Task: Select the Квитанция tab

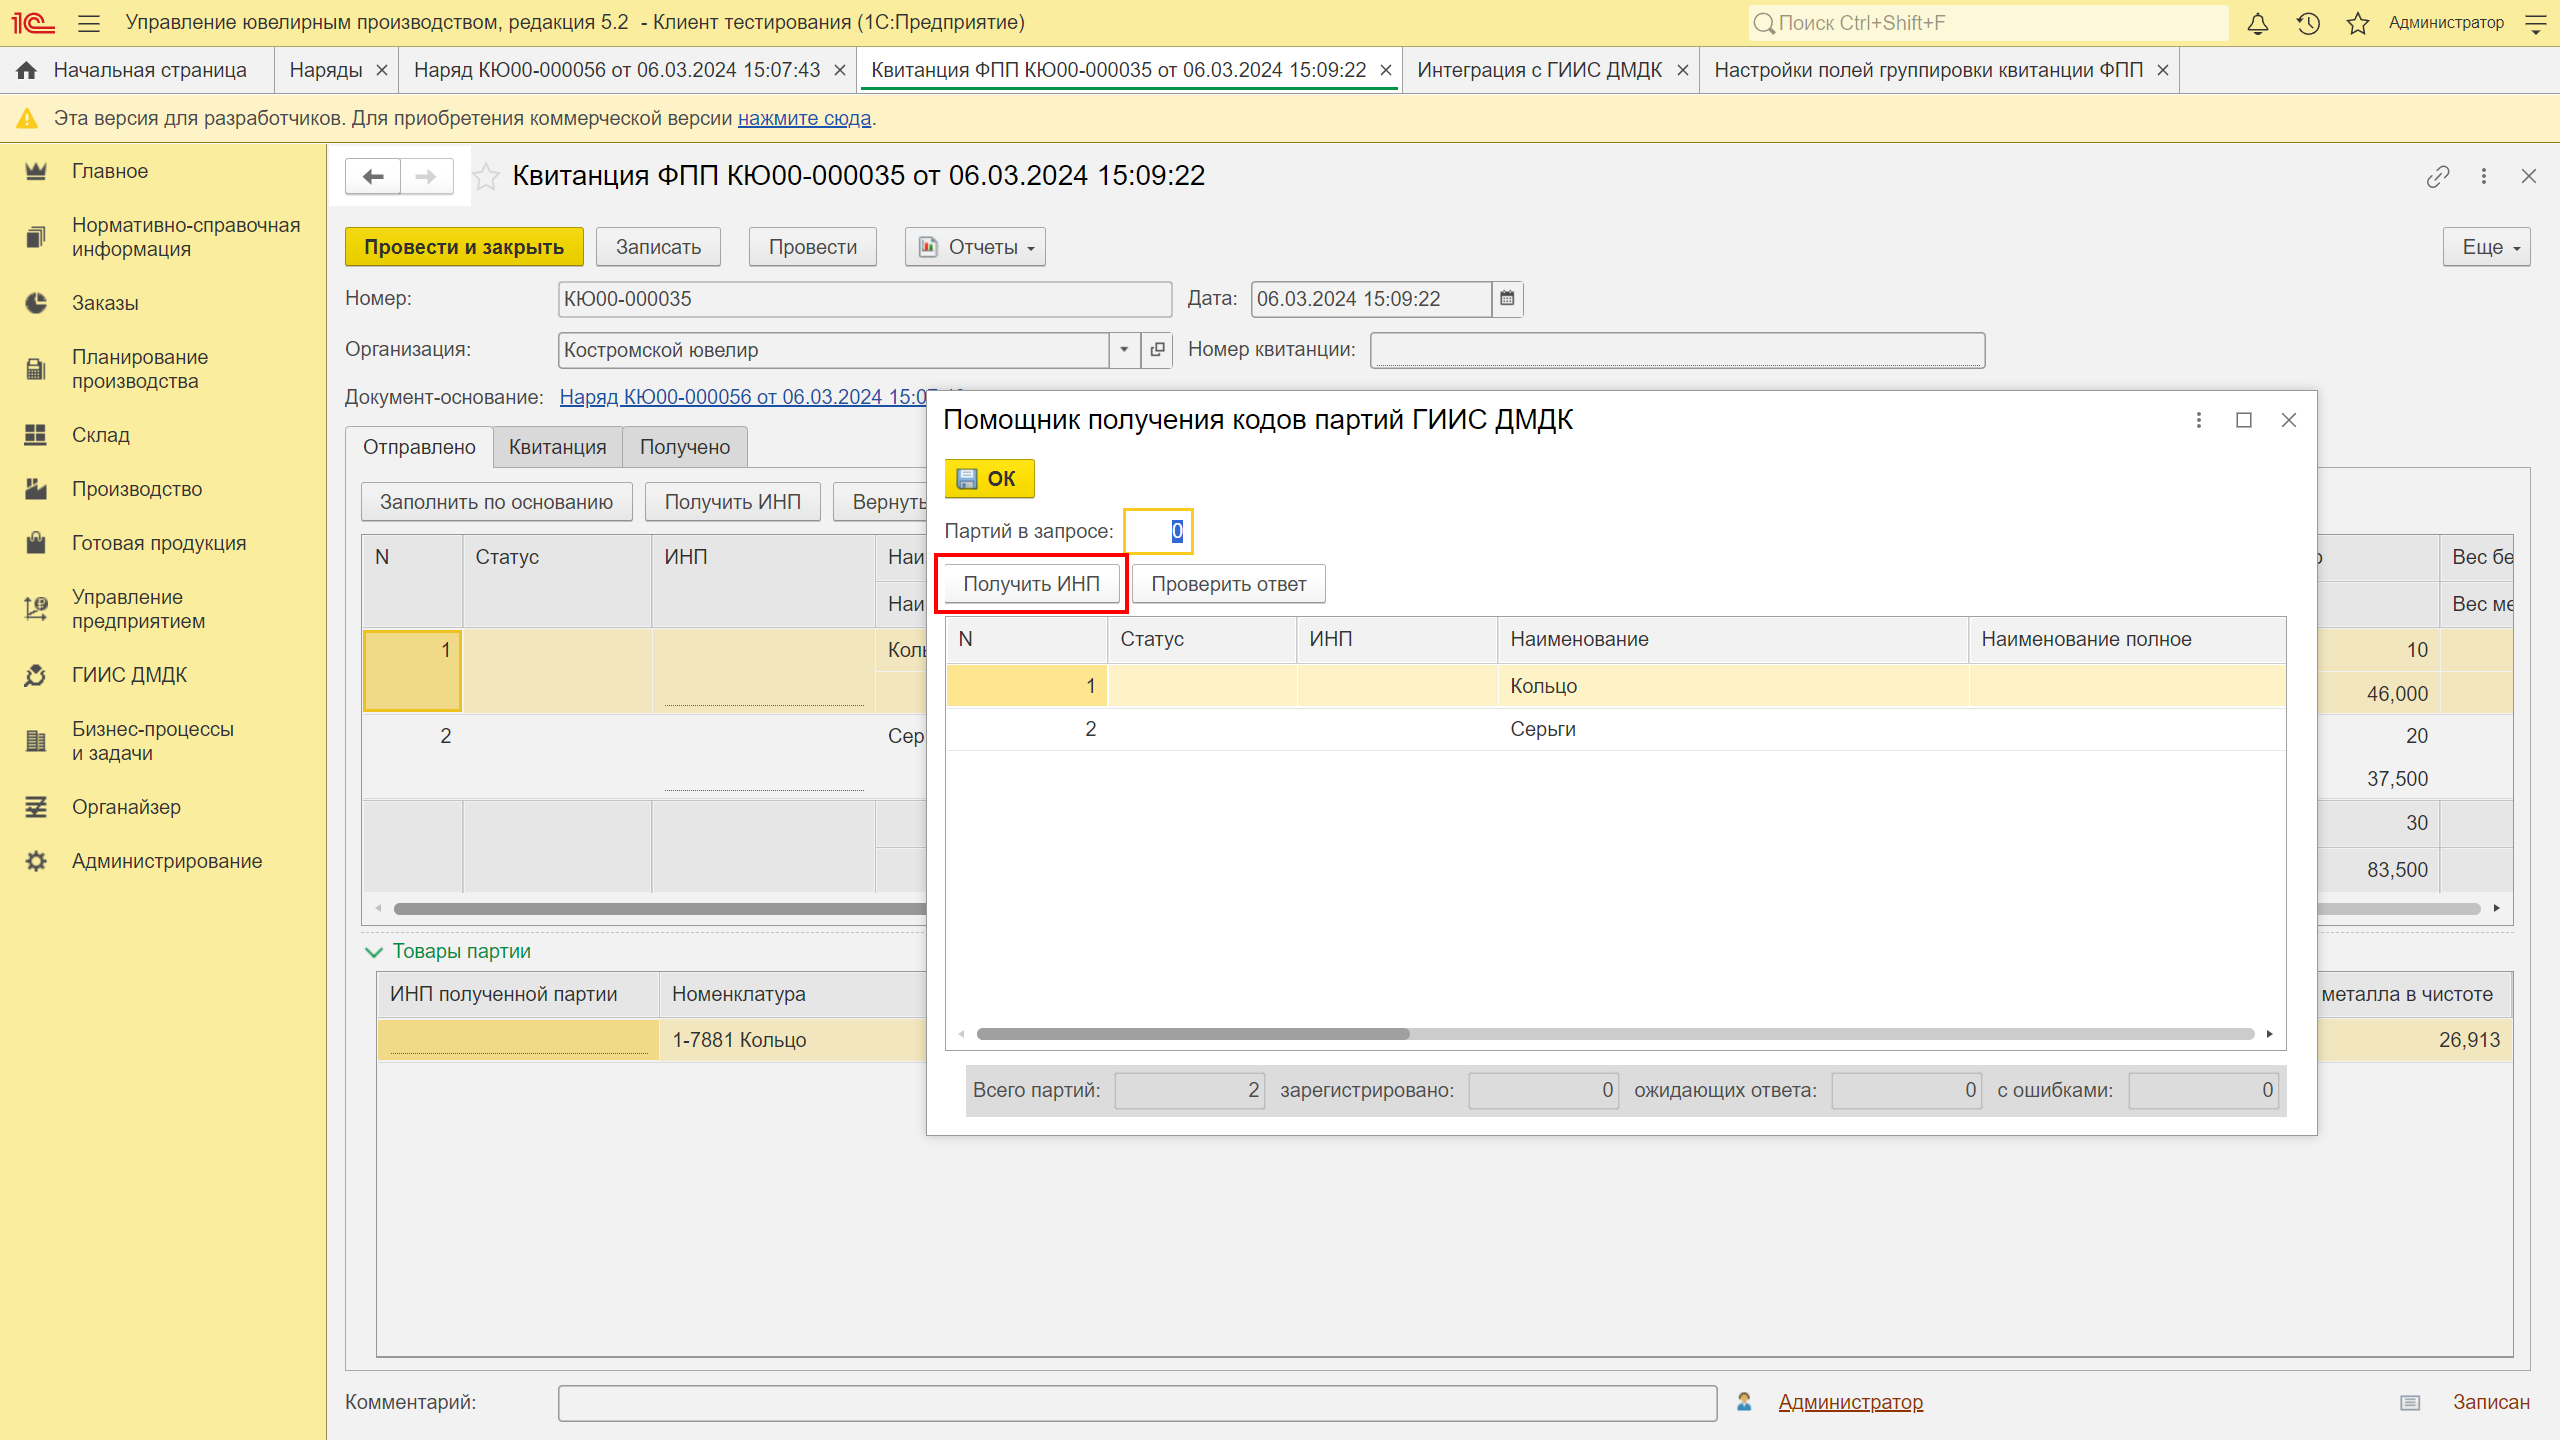Action: 557,447
